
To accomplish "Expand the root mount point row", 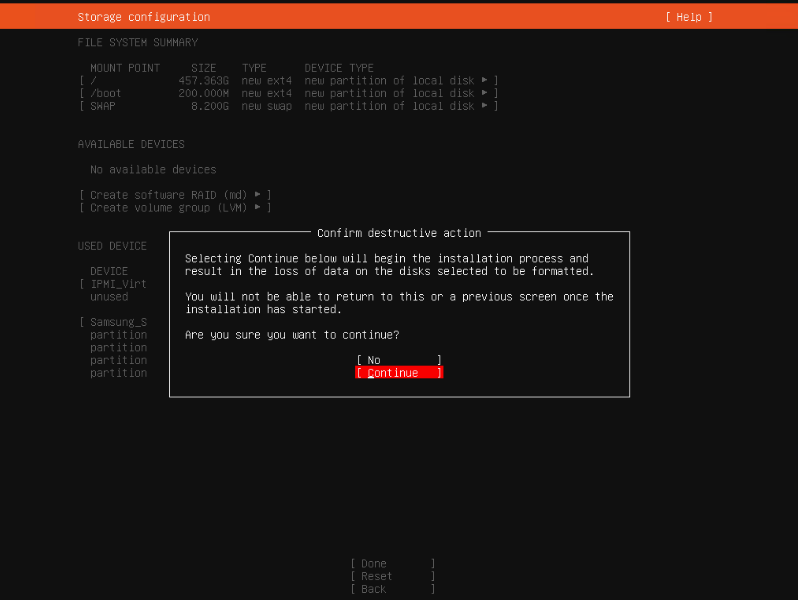I will click(x=289, y=81).
